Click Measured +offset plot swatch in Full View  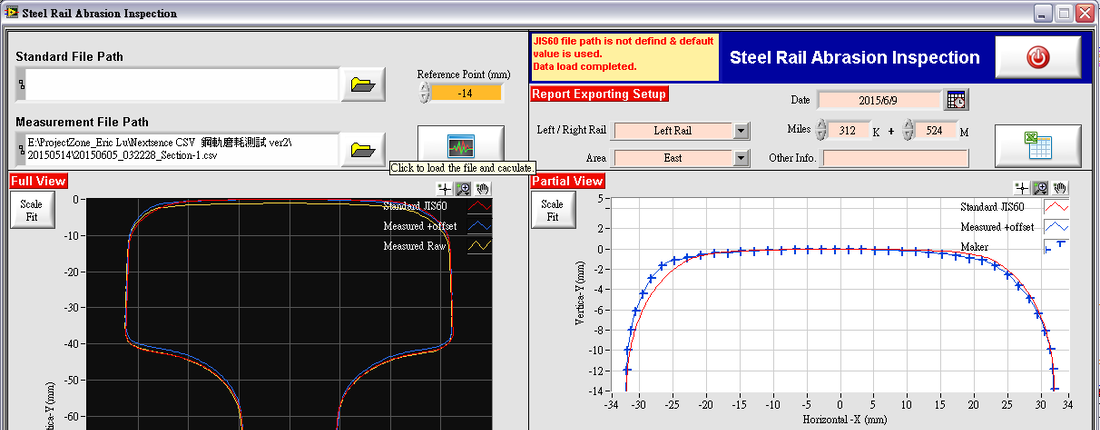(480, 226)
